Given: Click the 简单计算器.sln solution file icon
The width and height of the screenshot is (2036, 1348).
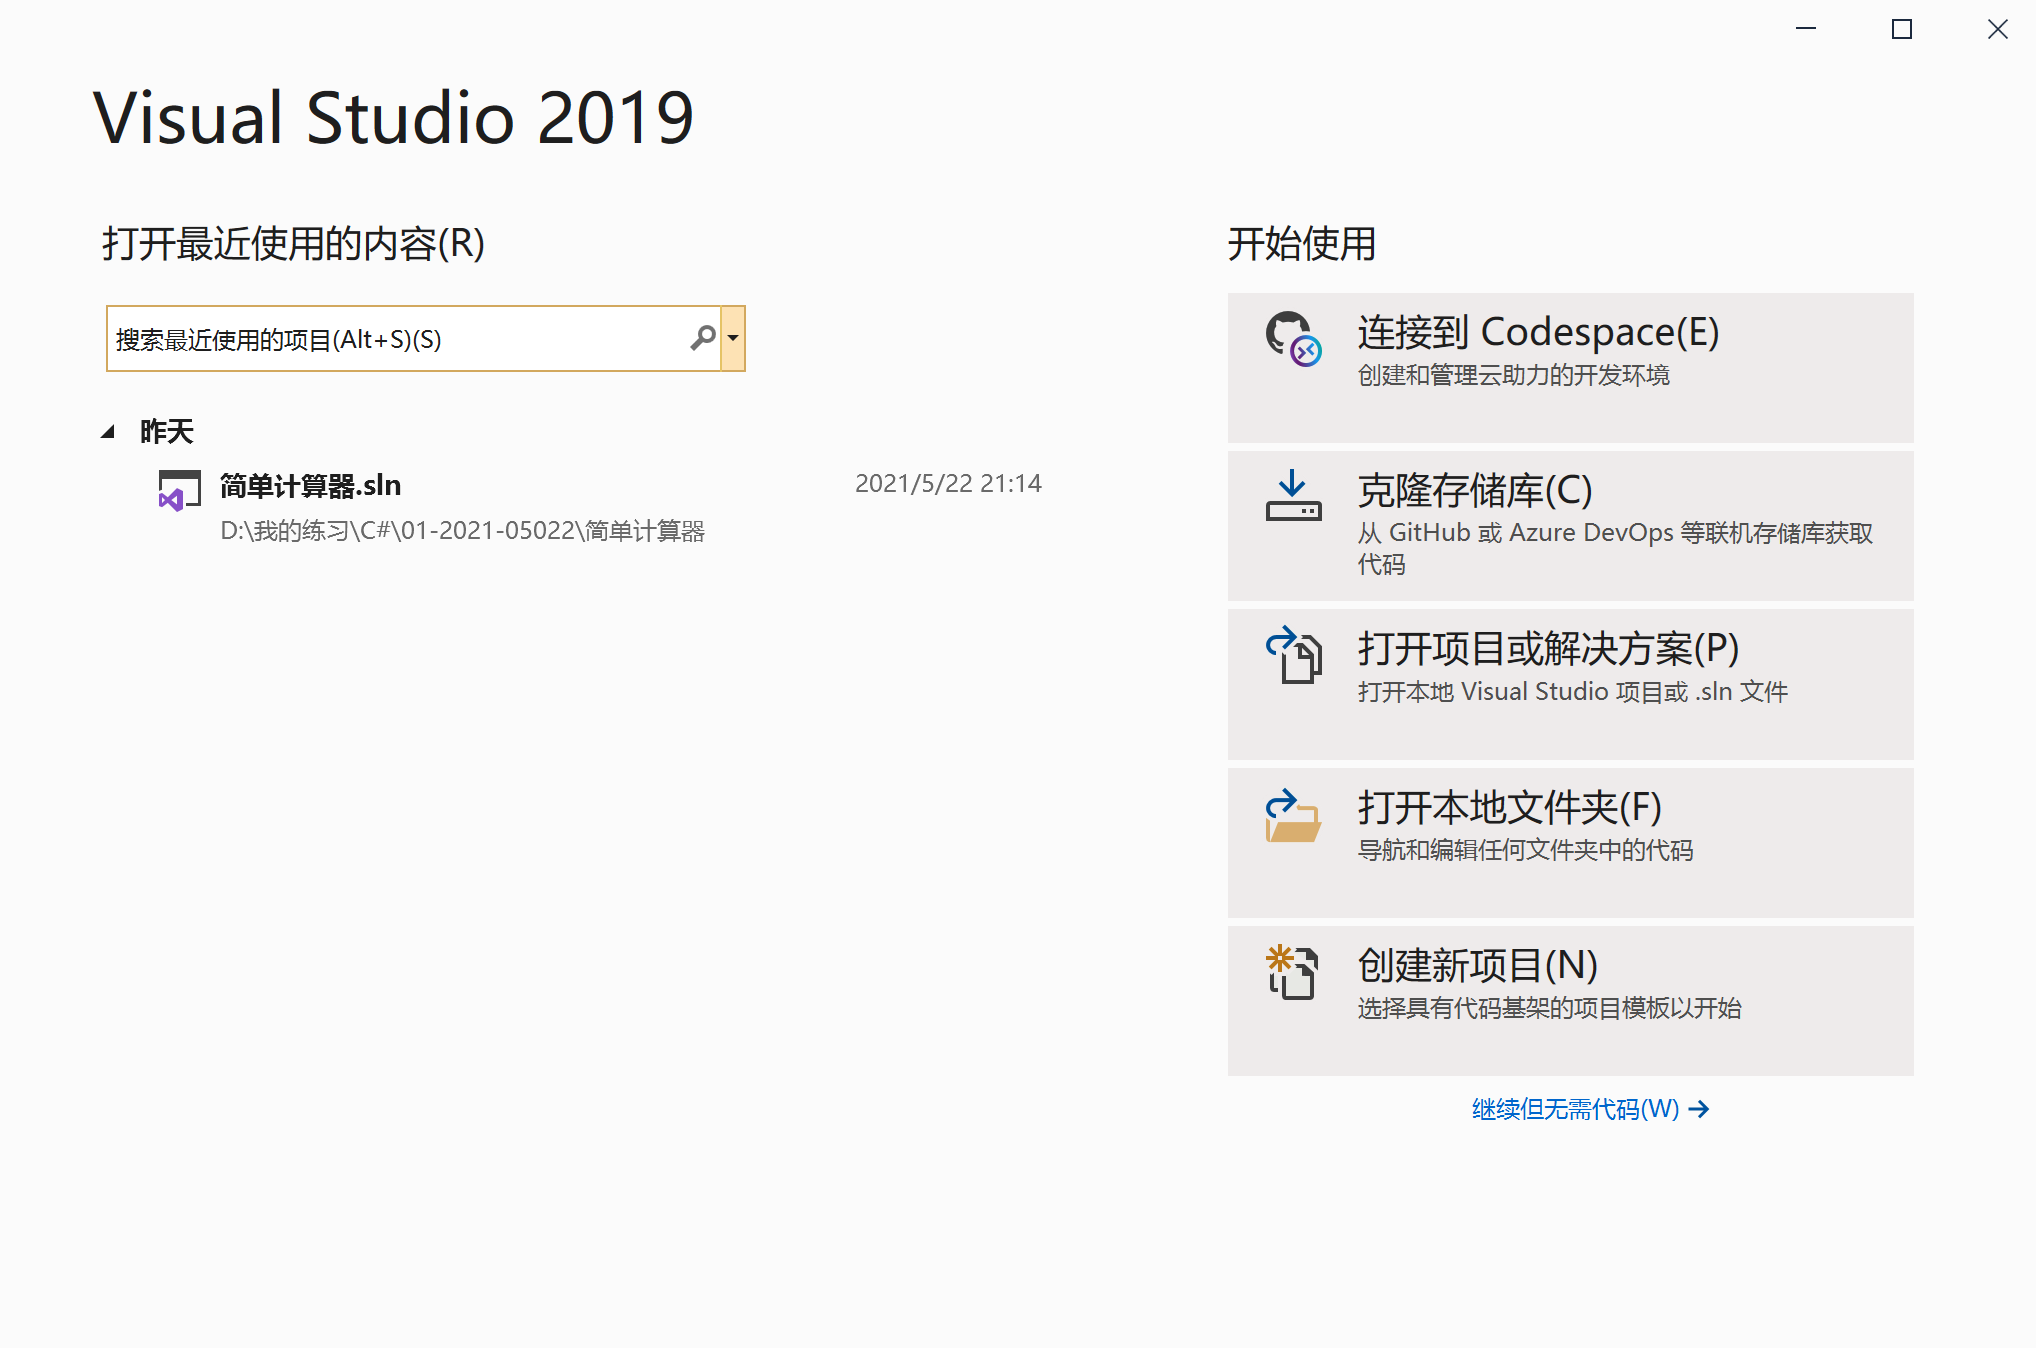Looking at the screenshot, I should (x=179, y=491).
